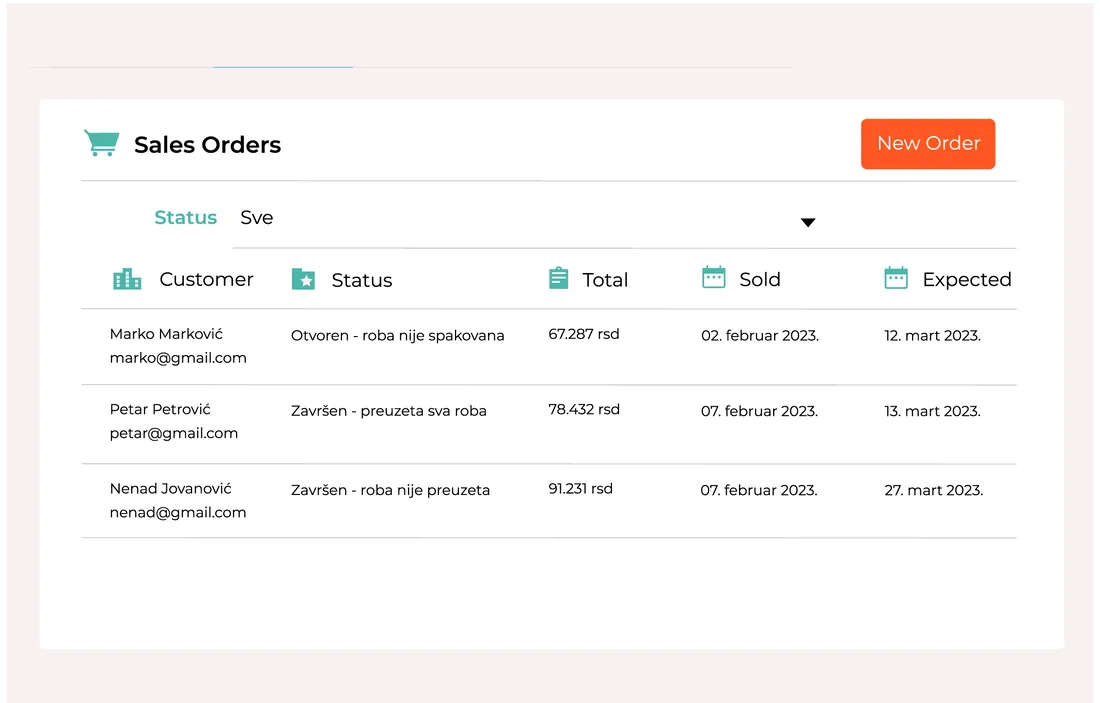Click expected date 13. mart 2023.

coord(932,411)
